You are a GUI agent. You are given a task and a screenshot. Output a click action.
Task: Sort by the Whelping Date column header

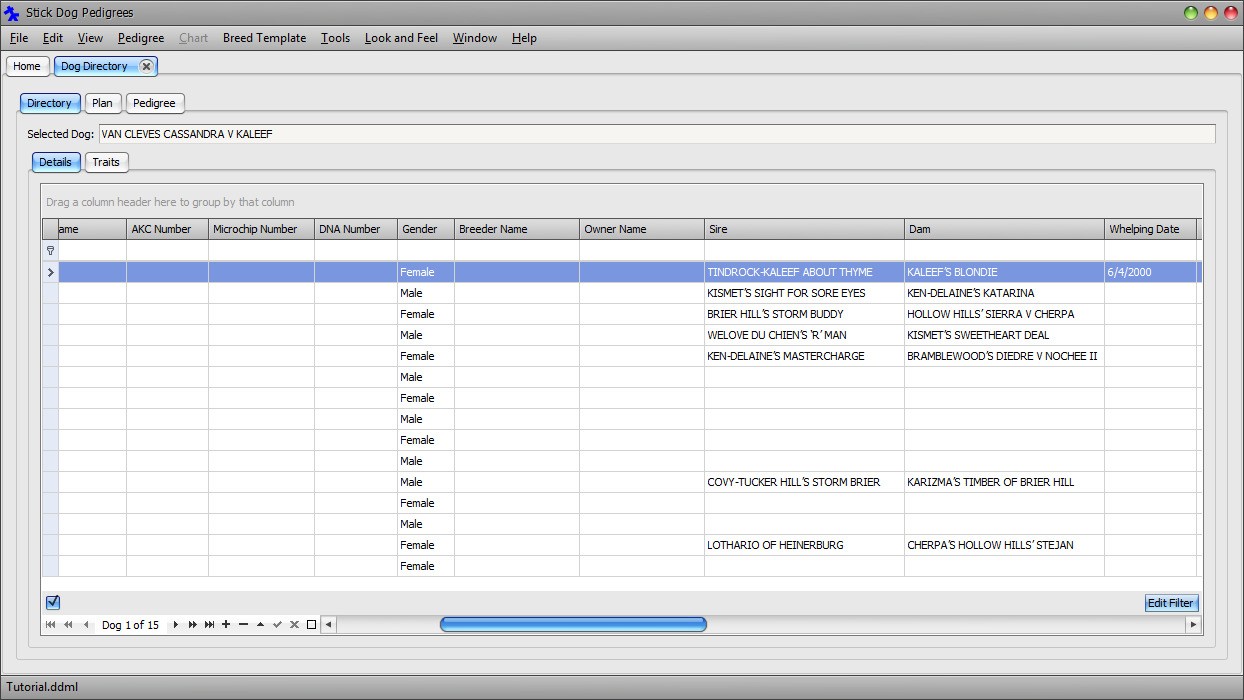1144,229
